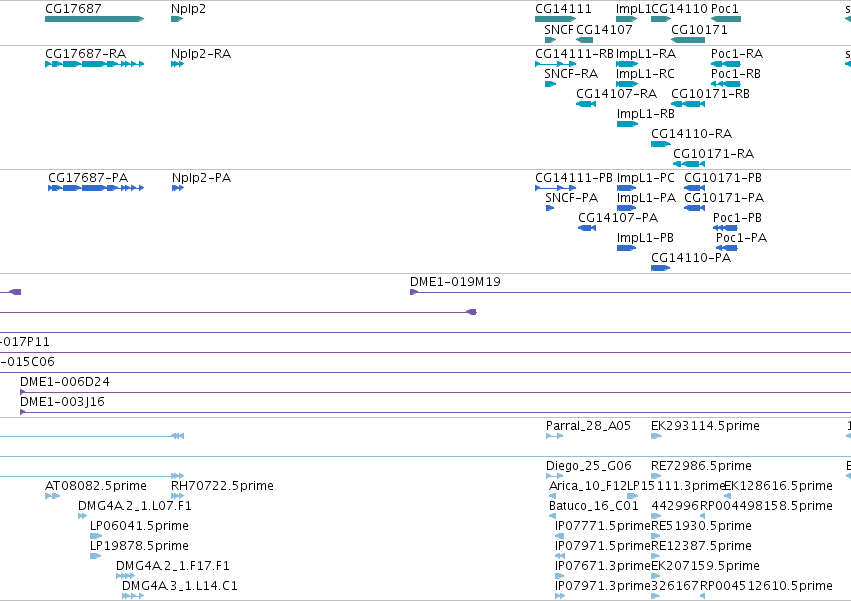Click BAC clone DME1-006D24 label
Screen dimensions: 851x601
click(x=65, y=382)
